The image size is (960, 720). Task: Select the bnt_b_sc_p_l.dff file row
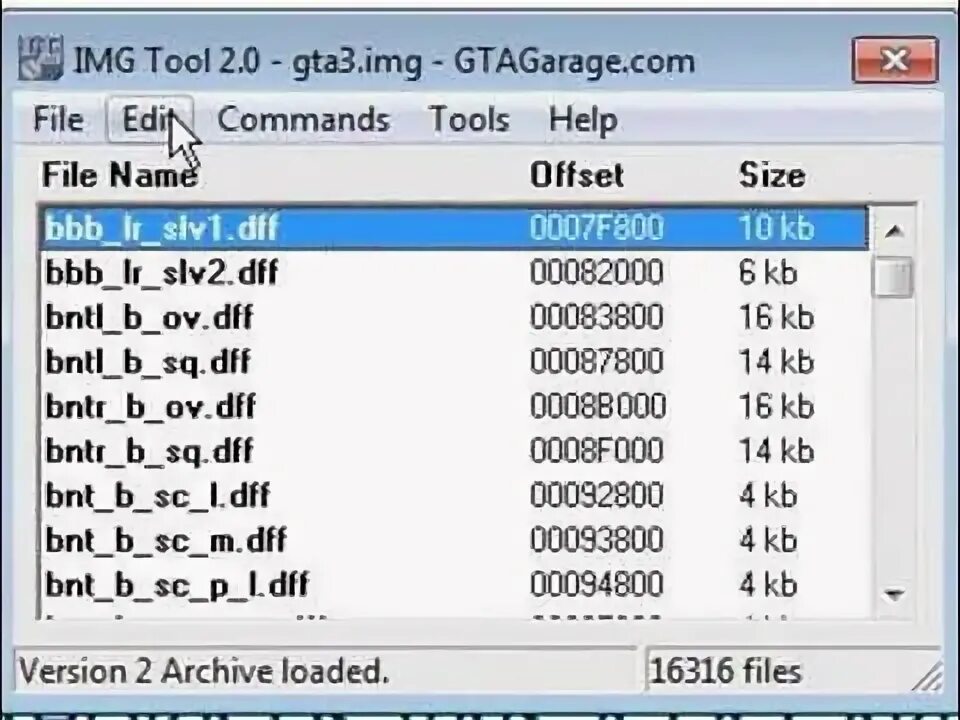pyautogui.click(x=454, y=585)
